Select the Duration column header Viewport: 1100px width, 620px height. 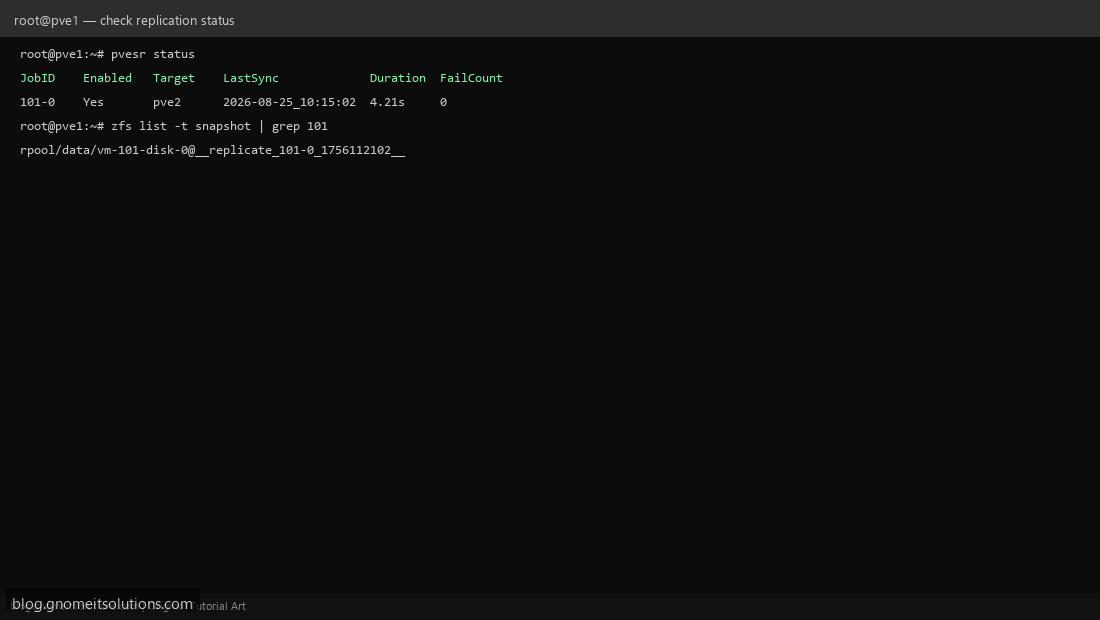coord(398,78)
